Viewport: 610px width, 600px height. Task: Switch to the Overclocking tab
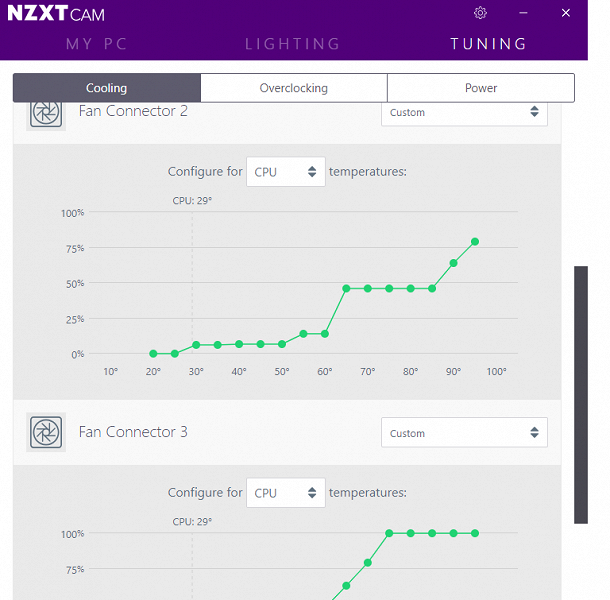pyautogui.click(x=294, y=88)
